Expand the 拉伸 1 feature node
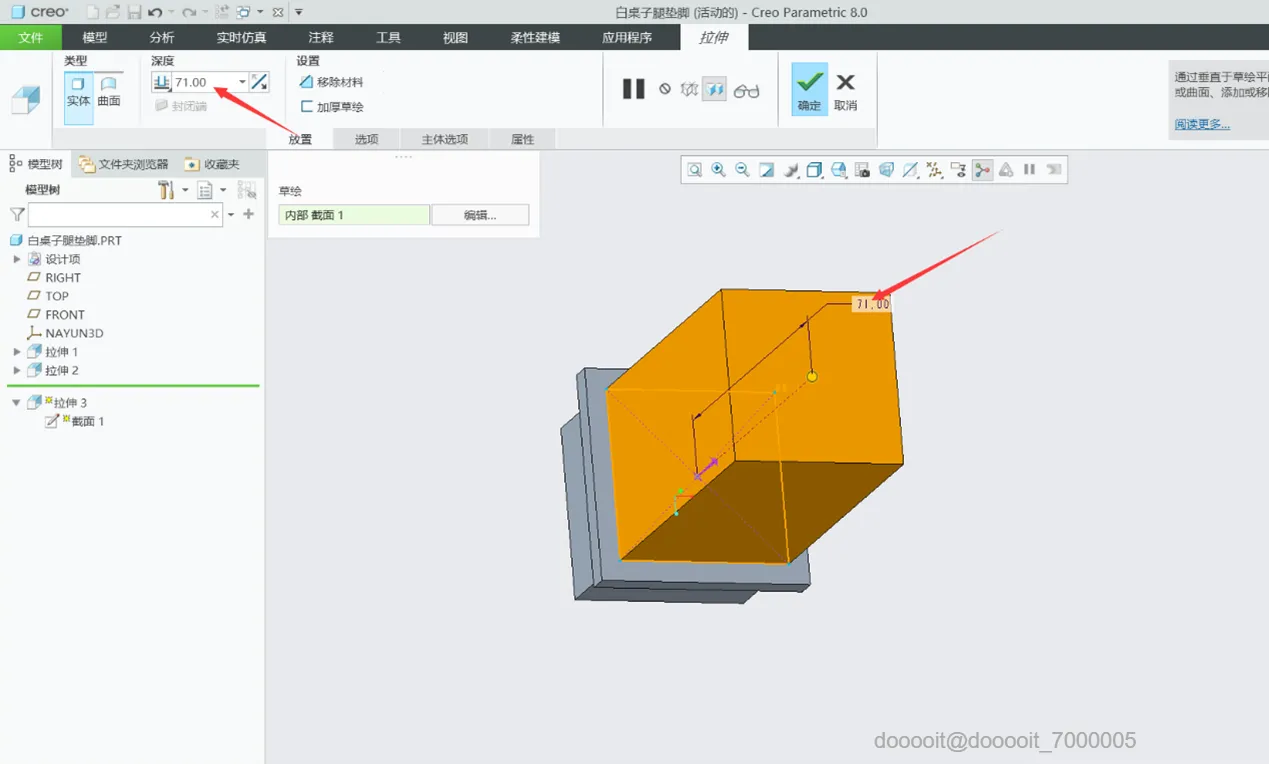Image resolution: width=1269 pixels, height=764 pixels. (17, 352)
